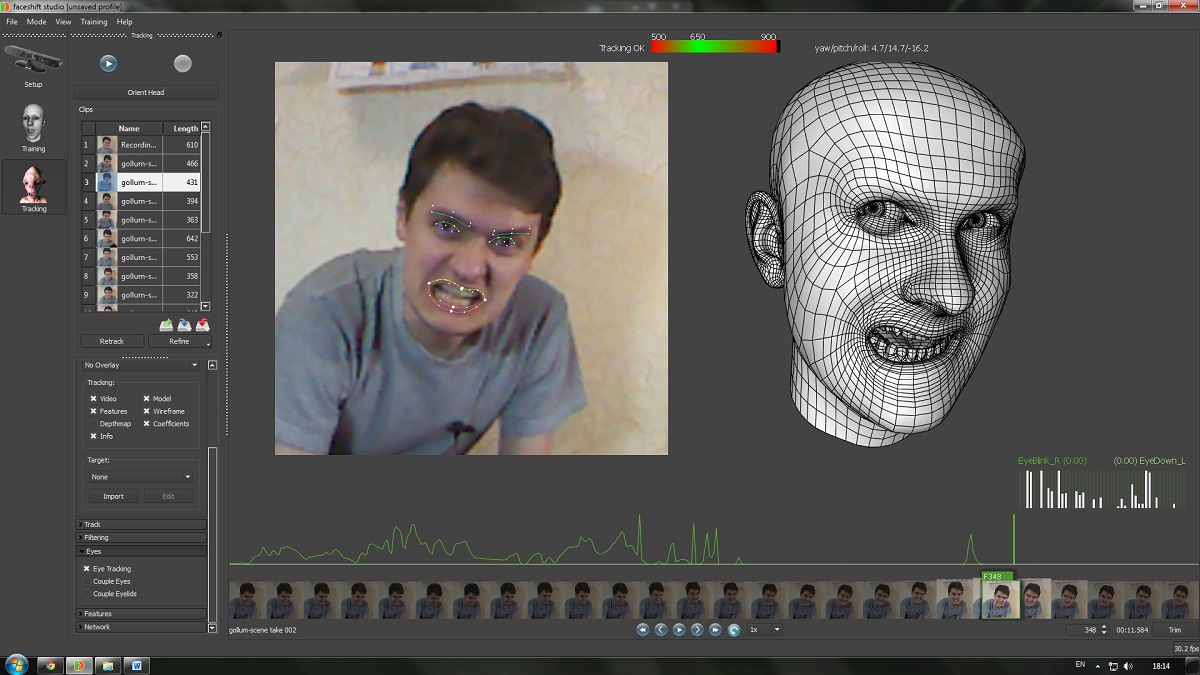Screen dimensions: 1200x675
Task: Enable Couple Eyes option
Action: [87, 581]
